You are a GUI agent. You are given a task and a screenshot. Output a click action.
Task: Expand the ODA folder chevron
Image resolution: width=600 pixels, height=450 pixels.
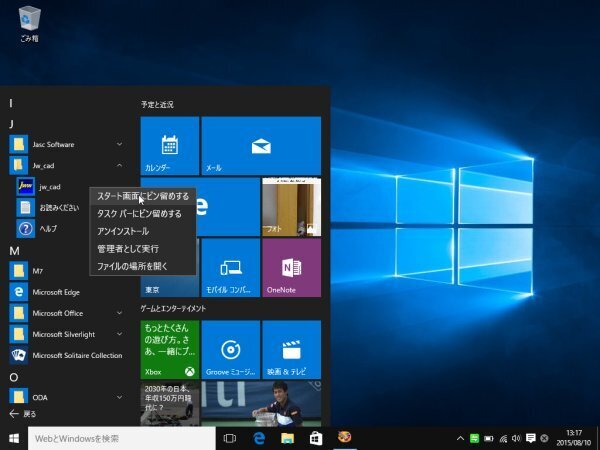(119, 397)
